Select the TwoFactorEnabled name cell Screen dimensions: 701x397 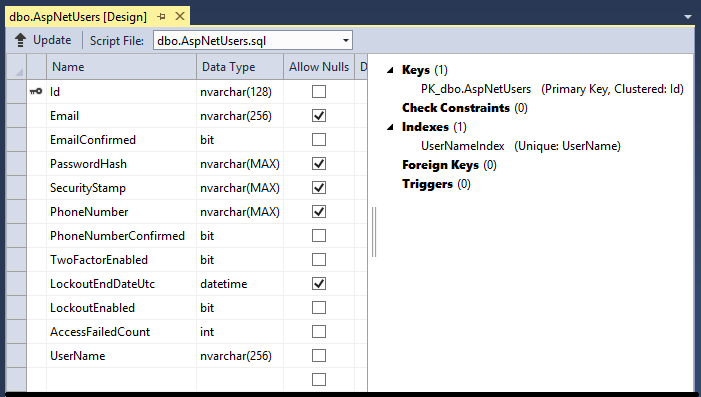121,260
